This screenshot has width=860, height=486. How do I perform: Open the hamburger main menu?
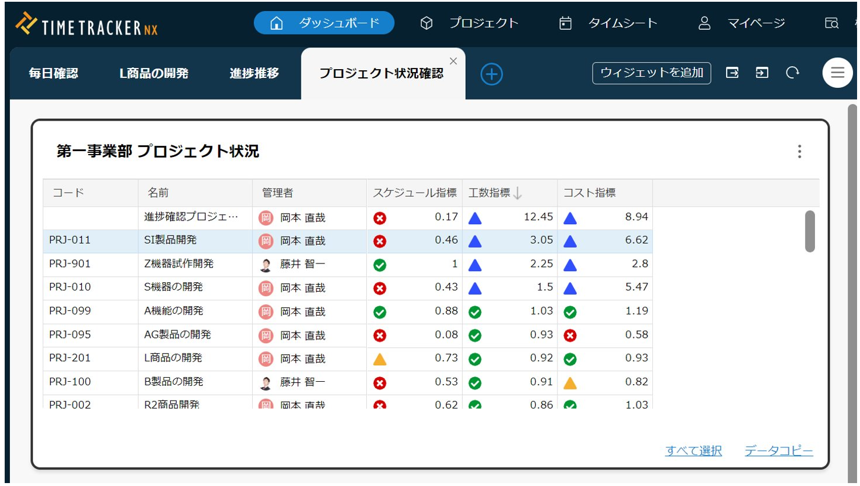(837, 73)
